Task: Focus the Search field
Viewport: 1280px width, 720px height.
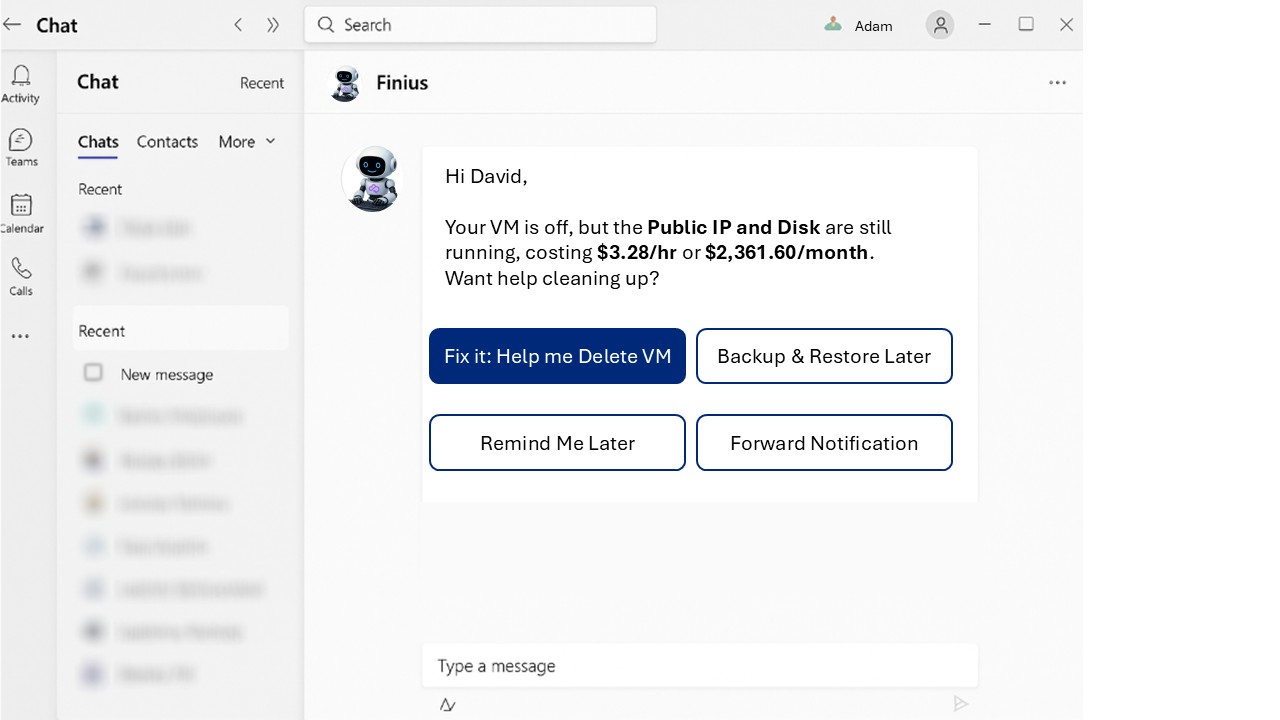Action: (x=480, y=25)
